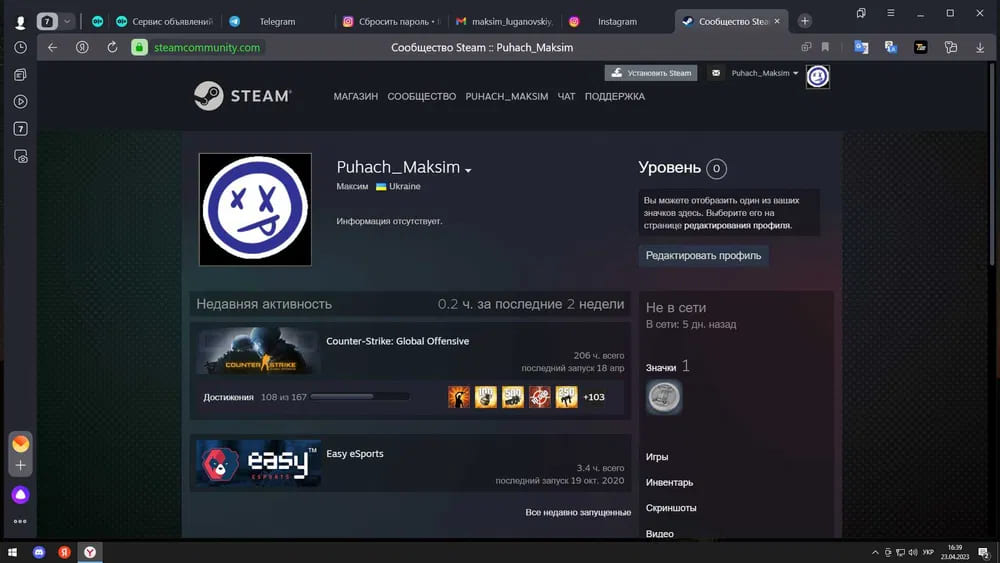Open the Windows notification center icon
This screenshot has width=1000, height=563.
(984, 552)
